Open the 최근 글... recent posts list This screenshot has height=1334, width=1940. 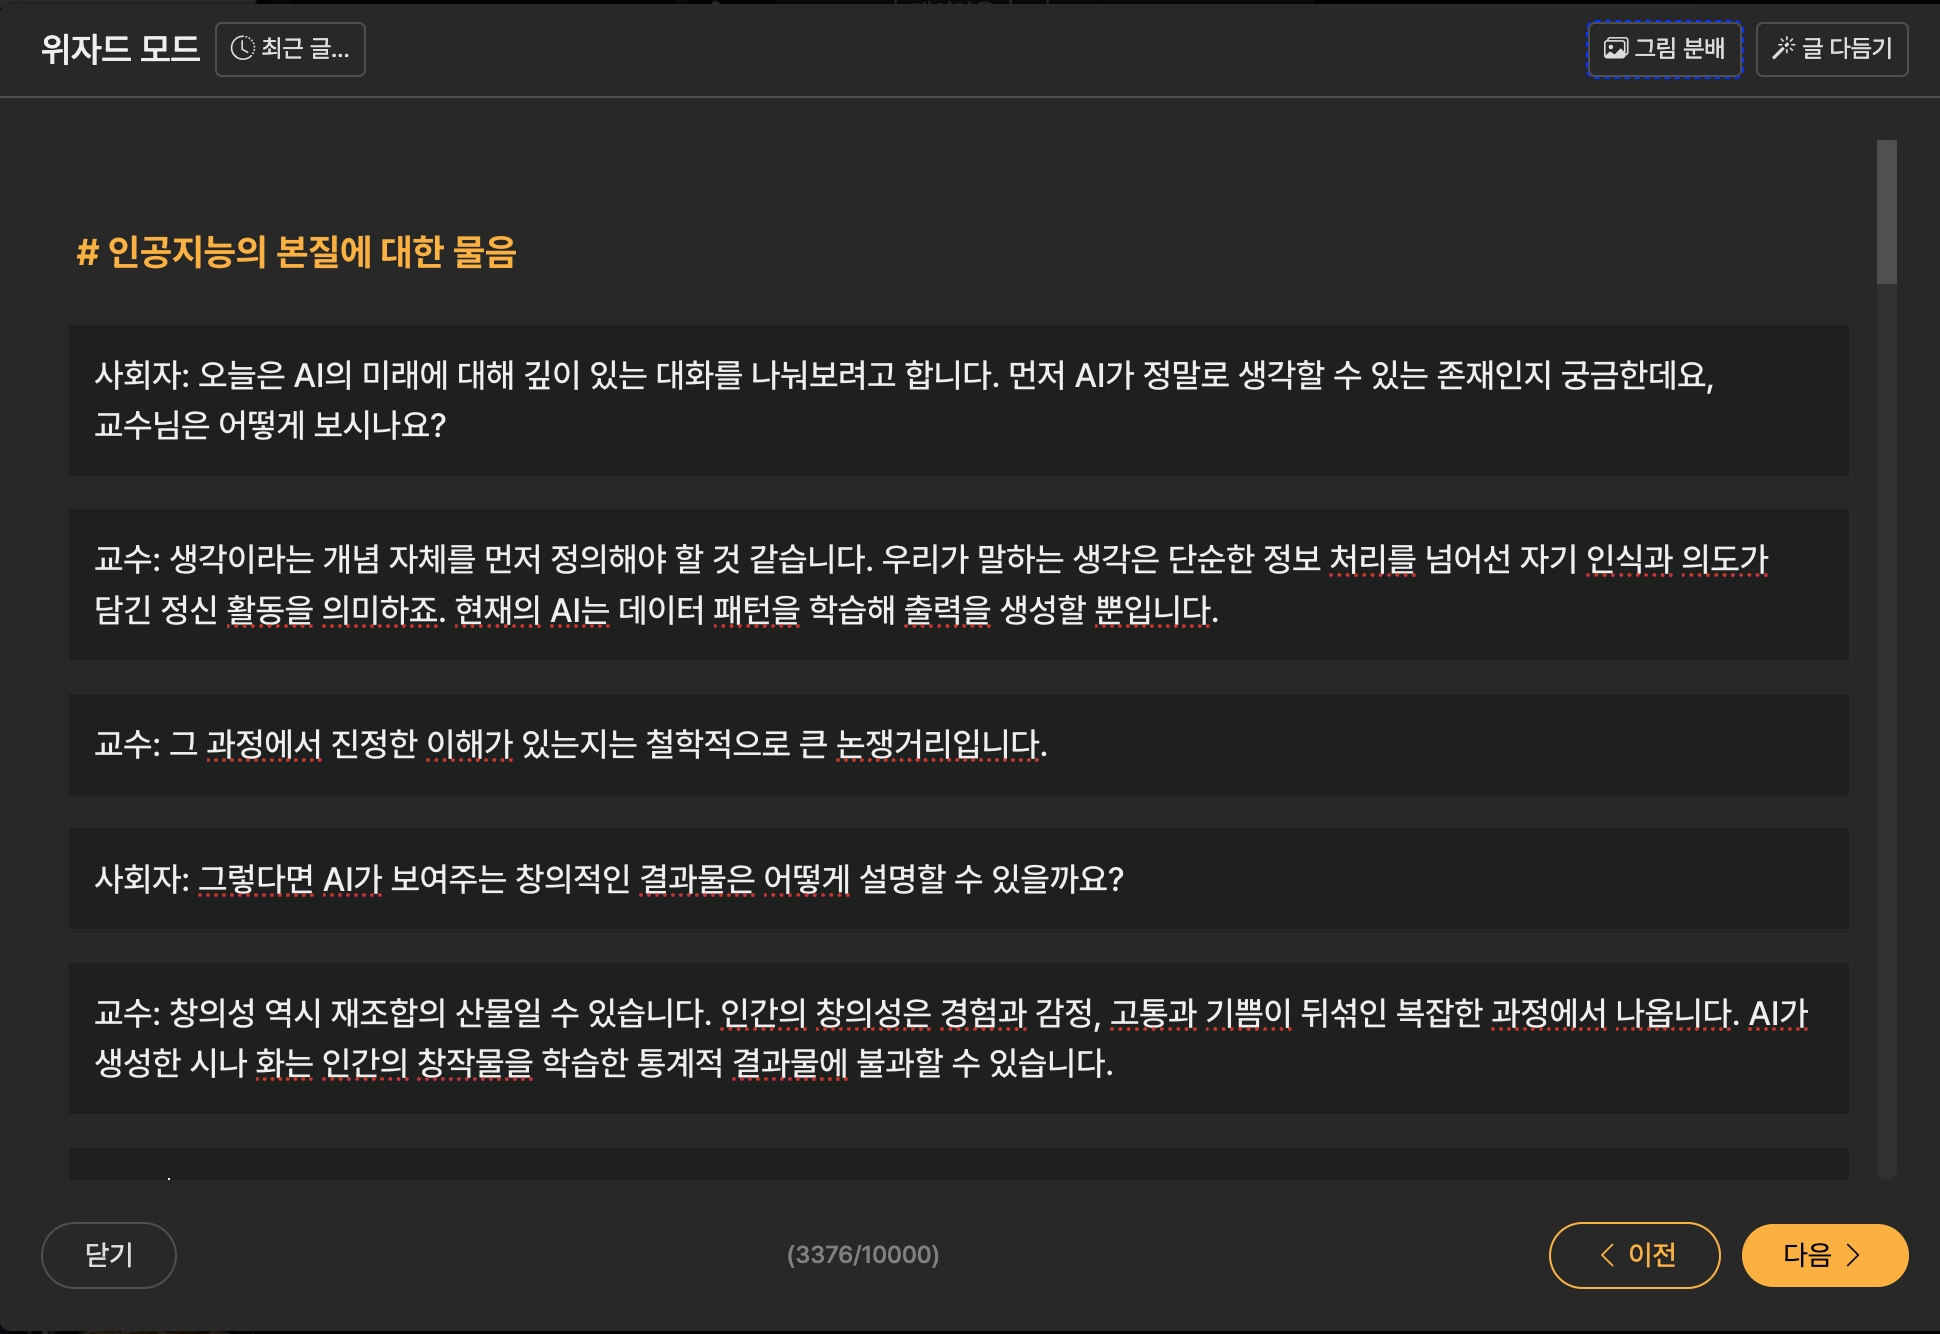tap(290, 49)
